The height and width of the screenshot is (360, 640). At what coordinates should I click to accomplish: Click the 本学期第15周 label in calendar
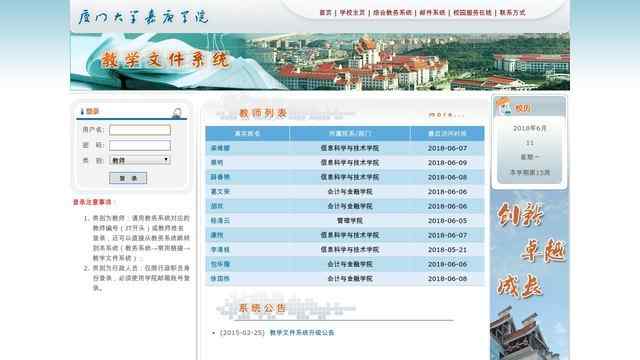point(529,172)
